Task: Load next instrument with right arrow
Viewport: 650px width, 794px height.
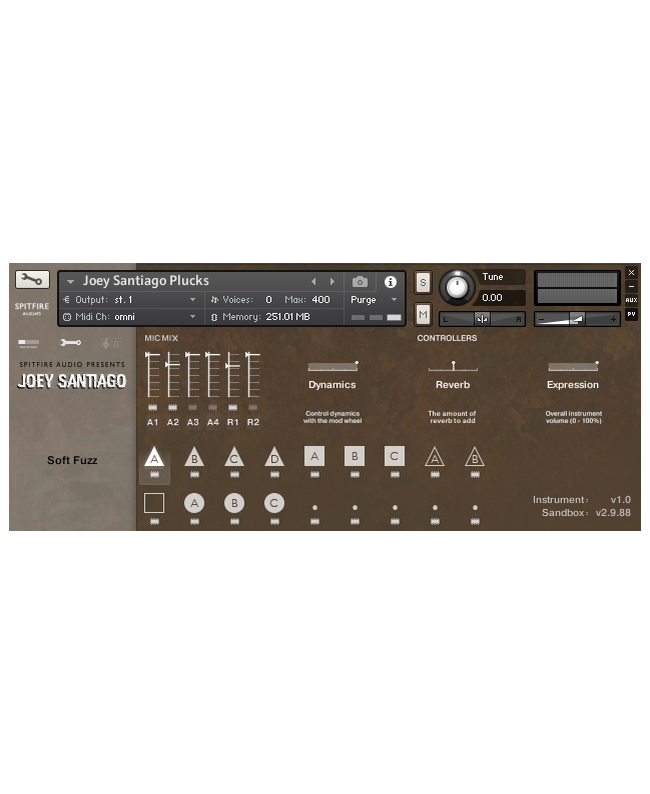Action: click(x=332, y=282)
